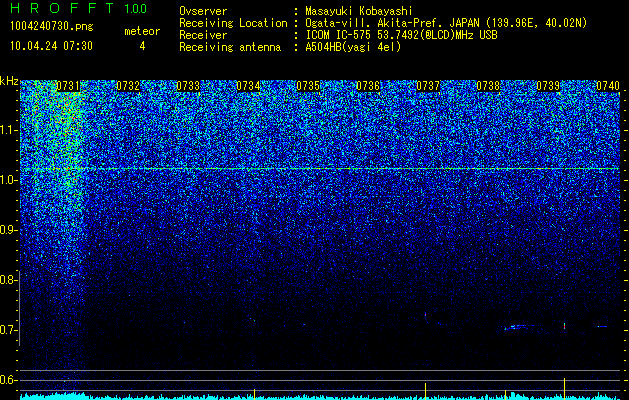
Task: Select the filename 1004240730.png
Action: pyautogui.click(x=52, y=26)
